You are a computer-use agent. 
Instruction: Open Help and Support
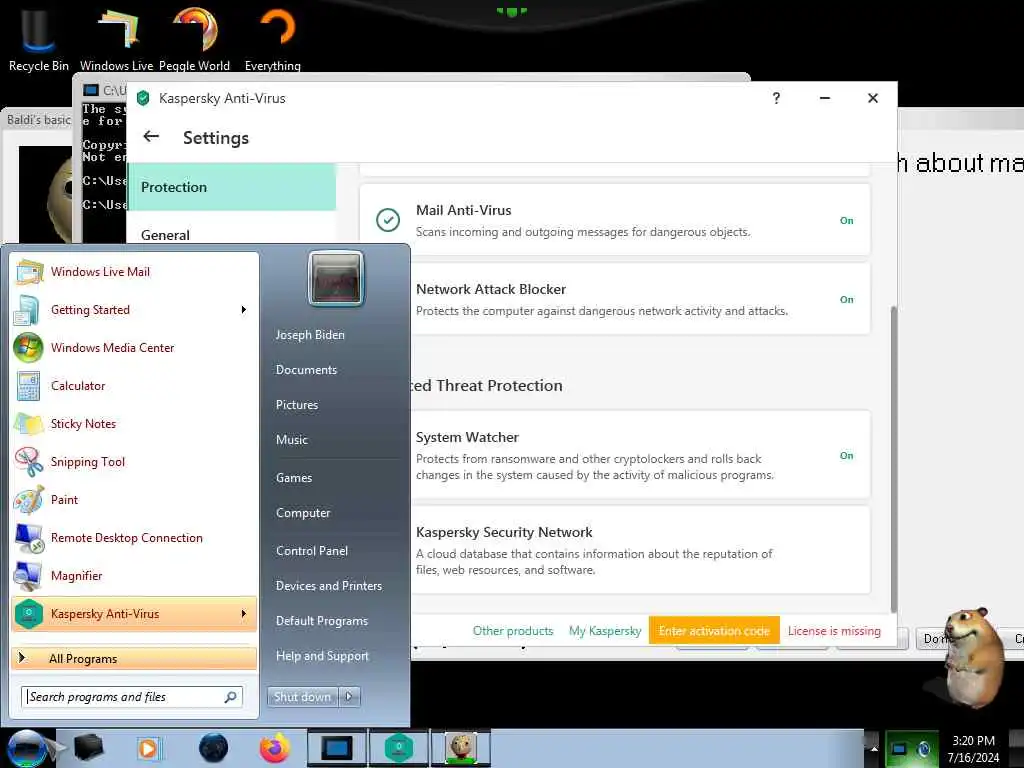(322, 656)
